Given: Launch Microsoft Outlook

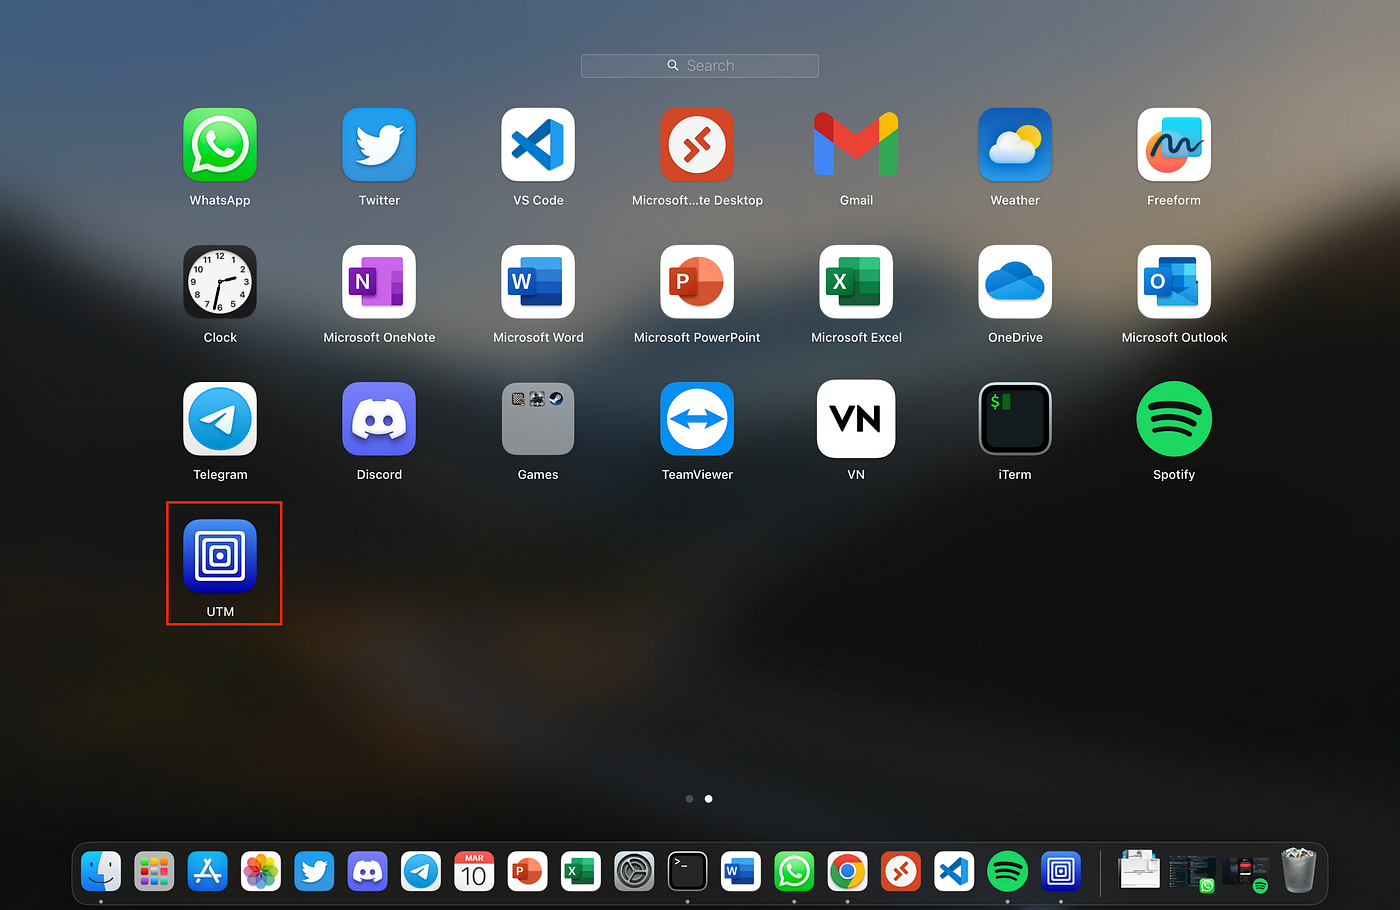Looking at the screenshot, I should [x=1174, y=282].
